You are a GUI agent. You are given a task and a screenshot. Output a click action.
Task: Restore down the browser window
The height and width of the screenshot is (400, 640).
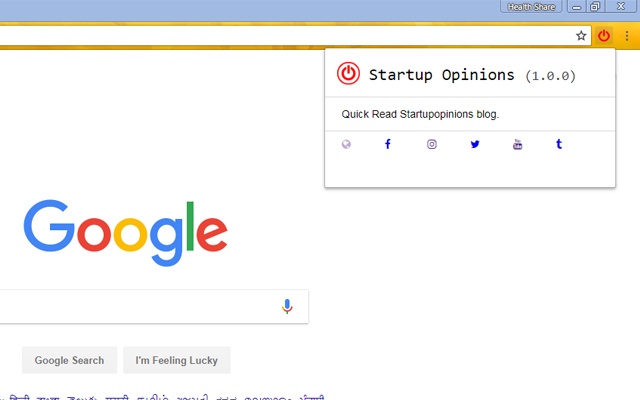595,7
